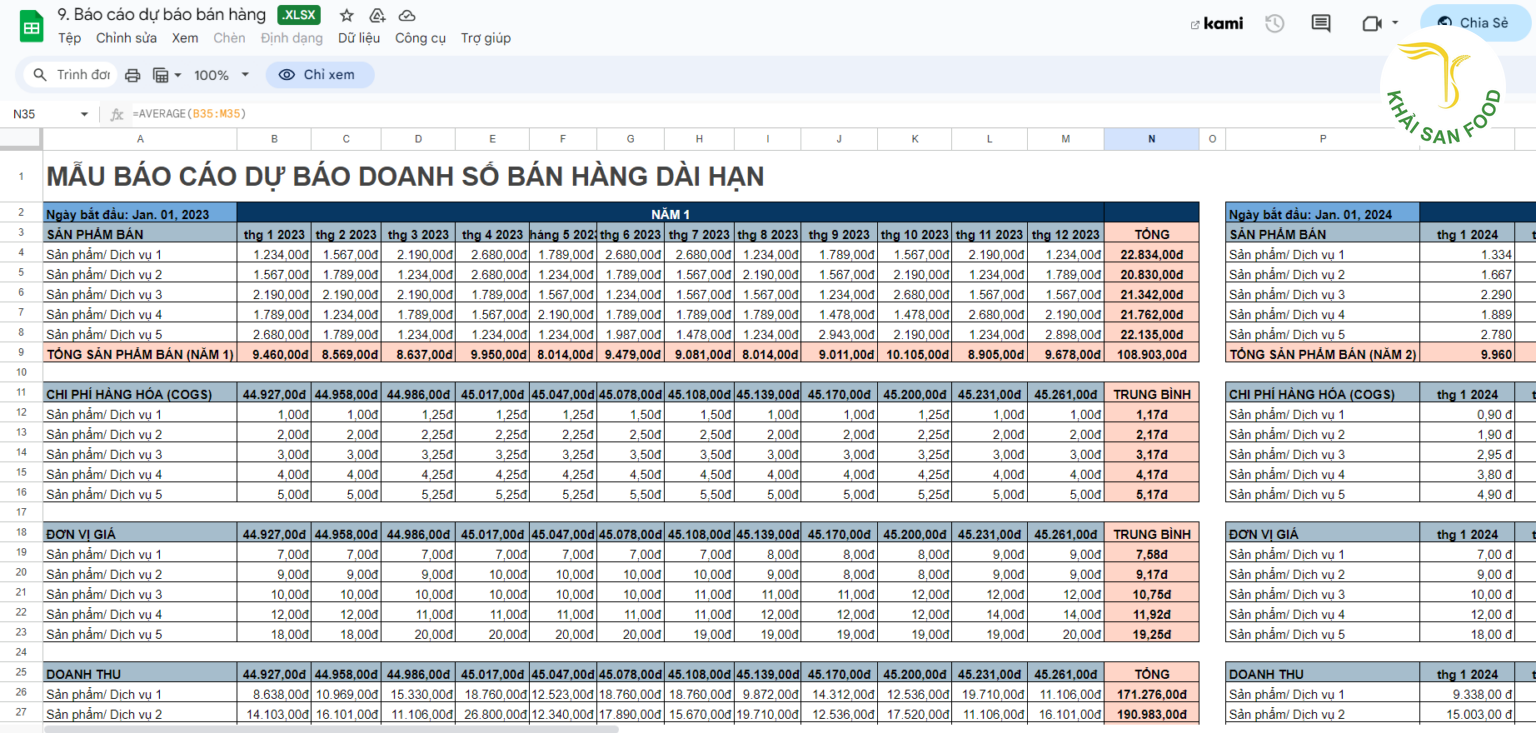The width and height of the screenshot is (1536, 733).
Task: Click the TỔNG SẢN PHẨM BÁN (NĂM 2) cell
Action: tap(1322, 354)
